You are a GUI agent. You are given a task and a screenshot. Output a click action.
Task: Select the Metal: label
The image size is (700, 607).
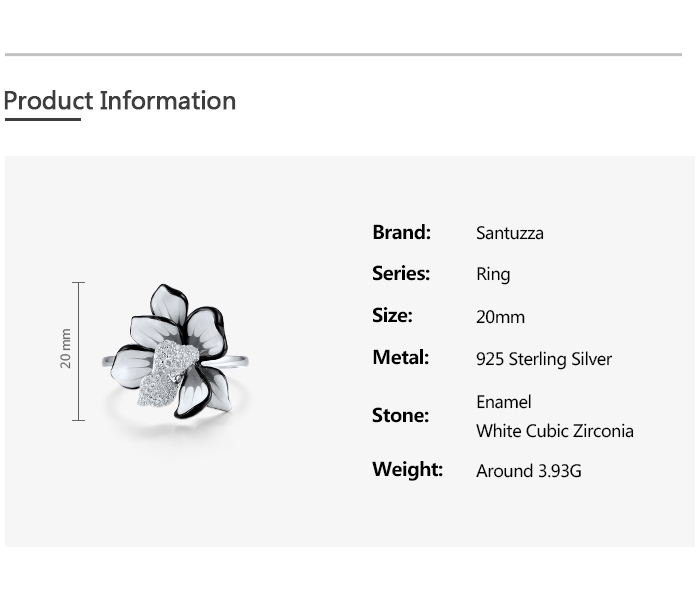pyautogui.click(x=400, y=357)
